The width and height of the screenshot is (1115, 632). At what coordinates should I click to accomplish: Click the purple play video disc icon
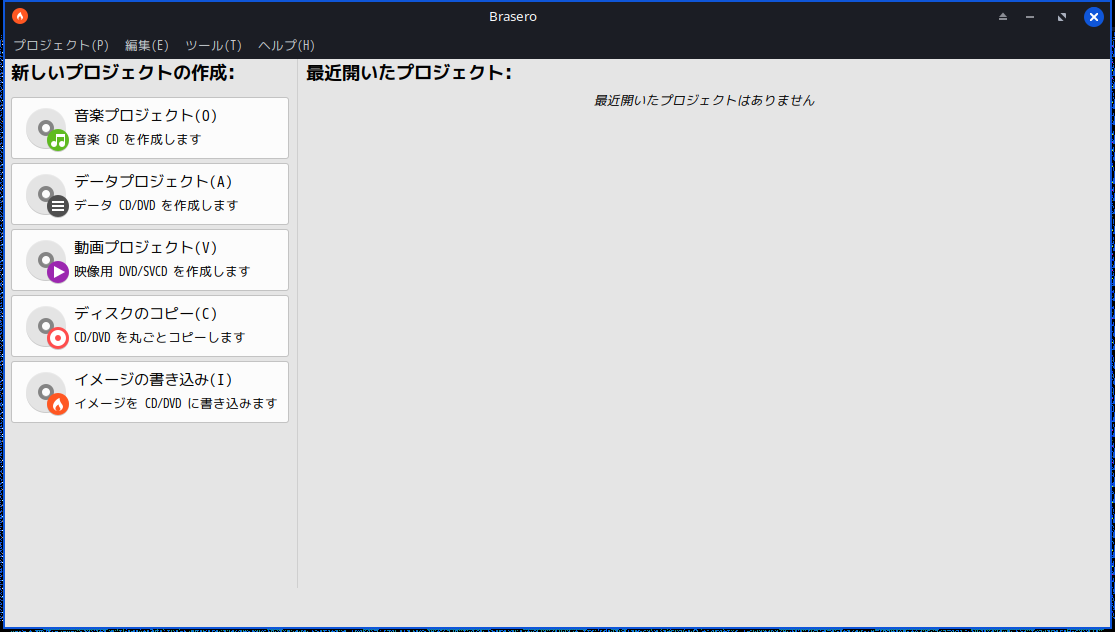(x=47, y=262)
